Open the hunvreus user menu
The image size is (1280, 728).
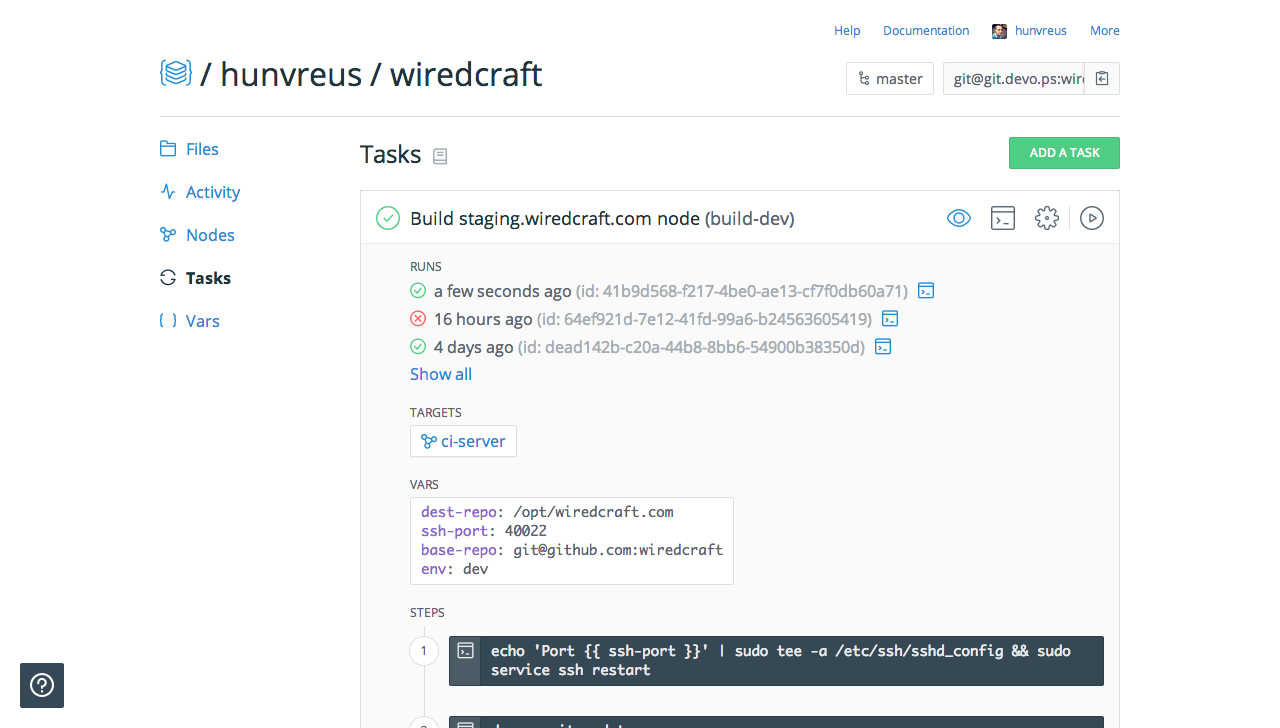click(1041, 31)
